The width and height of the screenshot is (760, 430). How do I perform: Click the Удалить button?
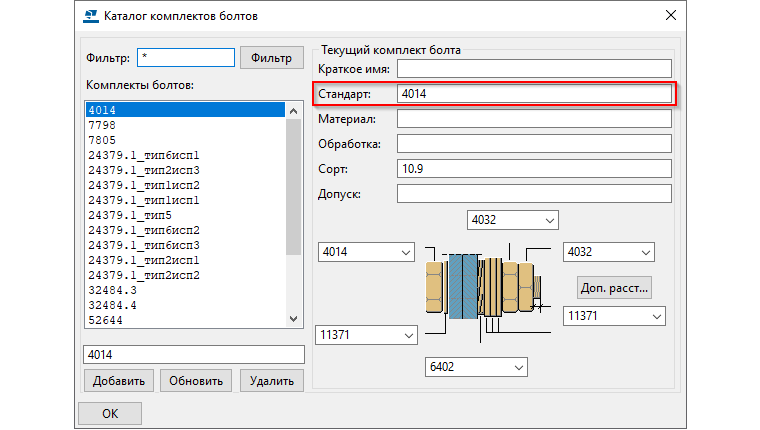(271, 381)
